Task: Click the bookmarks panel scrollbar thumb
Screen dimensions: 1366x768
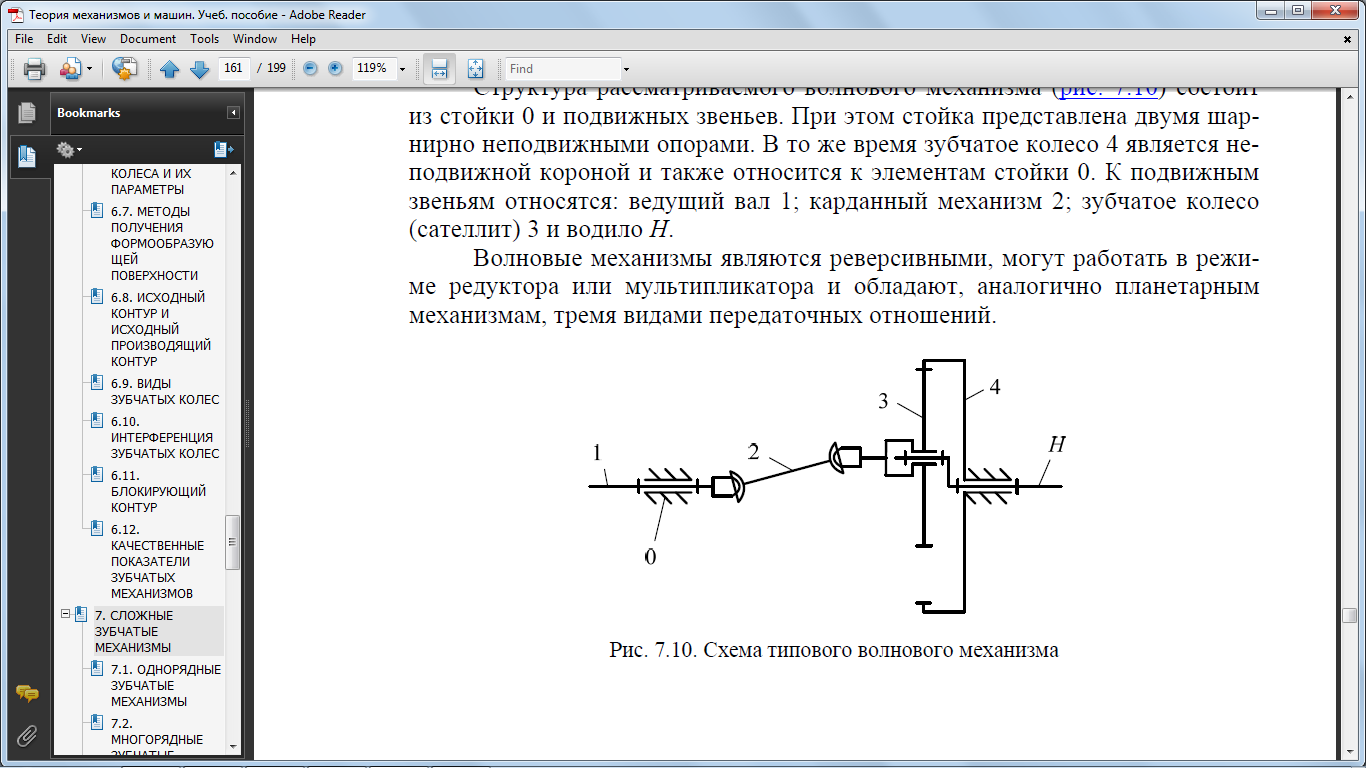Action: [233, 543]
